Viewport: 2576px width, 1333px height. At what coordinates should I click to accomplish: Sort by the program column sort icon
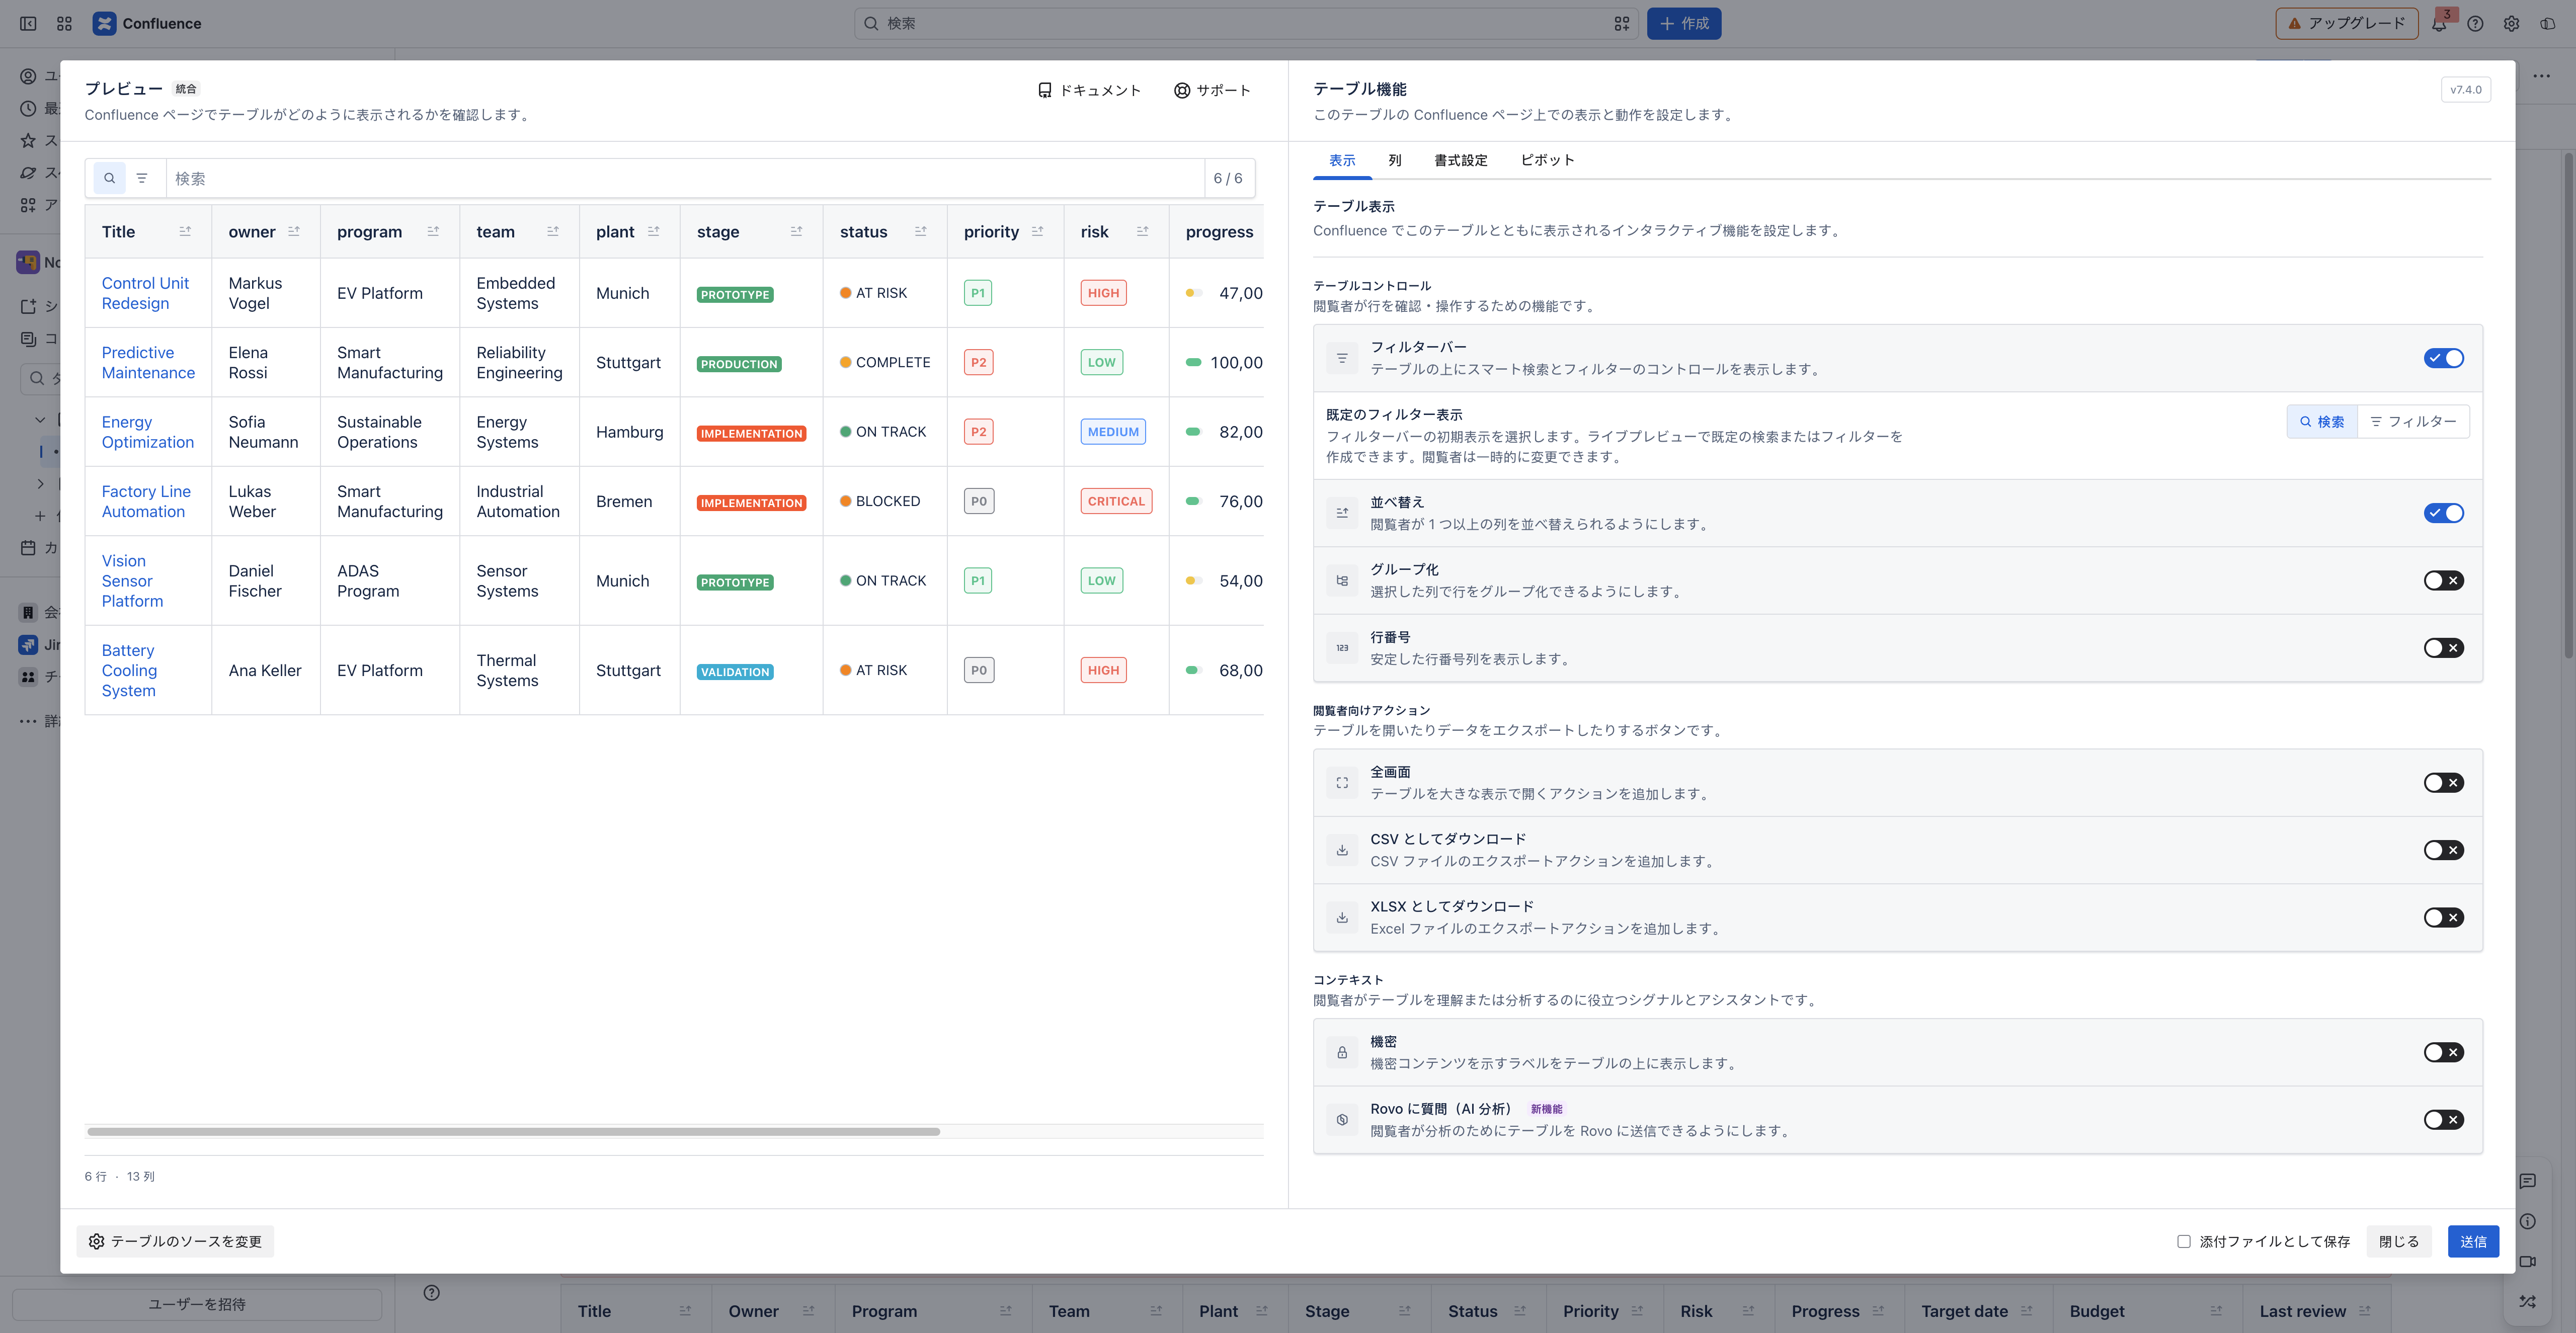(x=433, y=231)
